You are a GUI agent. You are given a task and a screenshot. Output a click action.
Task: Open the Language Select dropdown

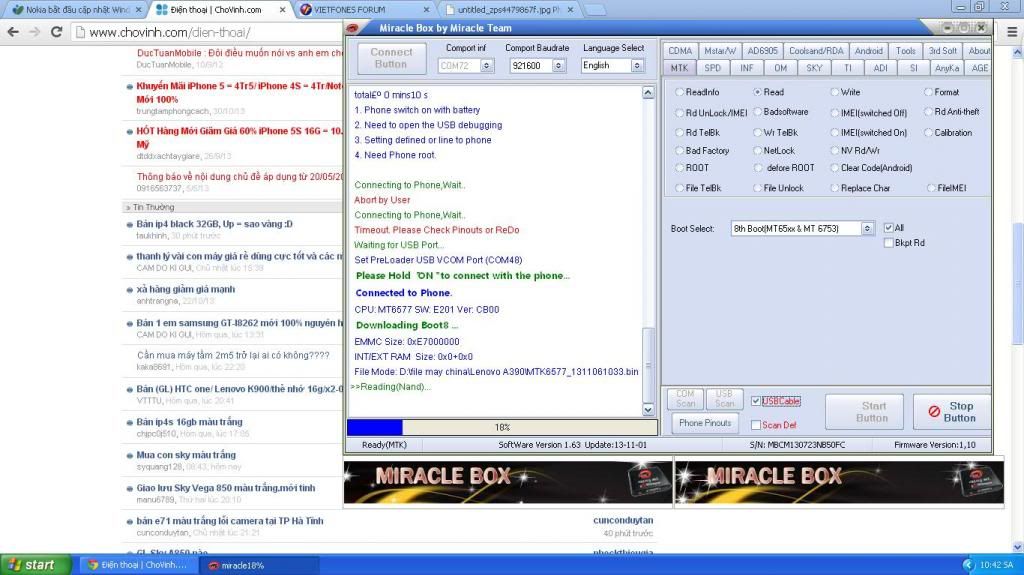(637, 65)
